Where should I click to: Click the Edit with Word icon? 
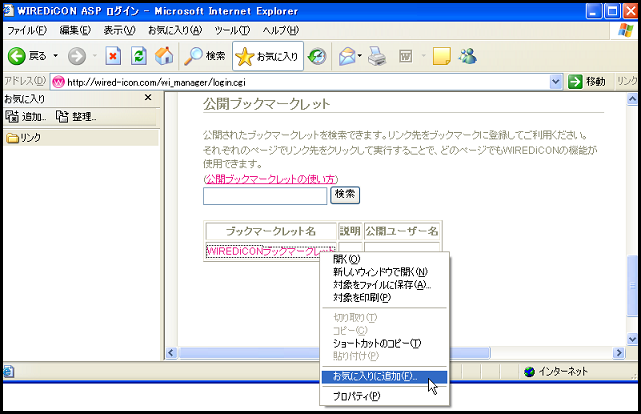coord(406,56)
